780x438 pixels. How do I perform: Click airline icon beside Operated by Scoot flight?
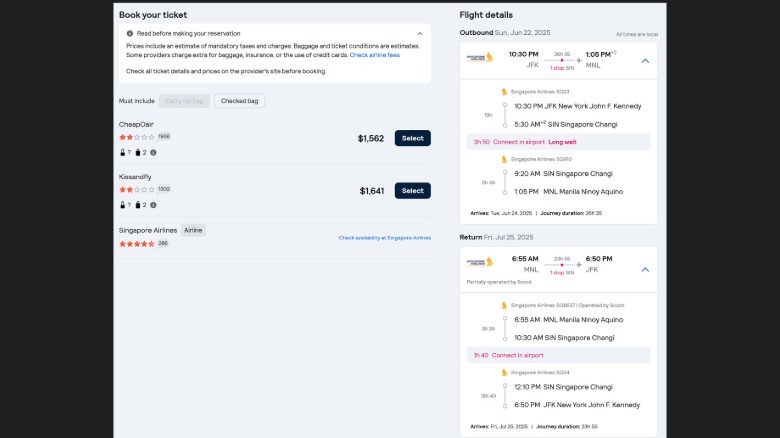504,305
